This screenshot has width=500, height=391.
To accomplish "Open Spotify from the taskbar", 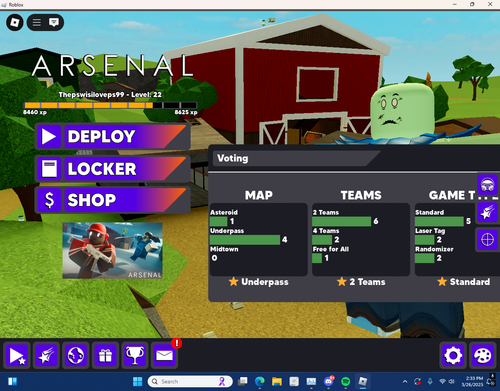I will 346,381.
